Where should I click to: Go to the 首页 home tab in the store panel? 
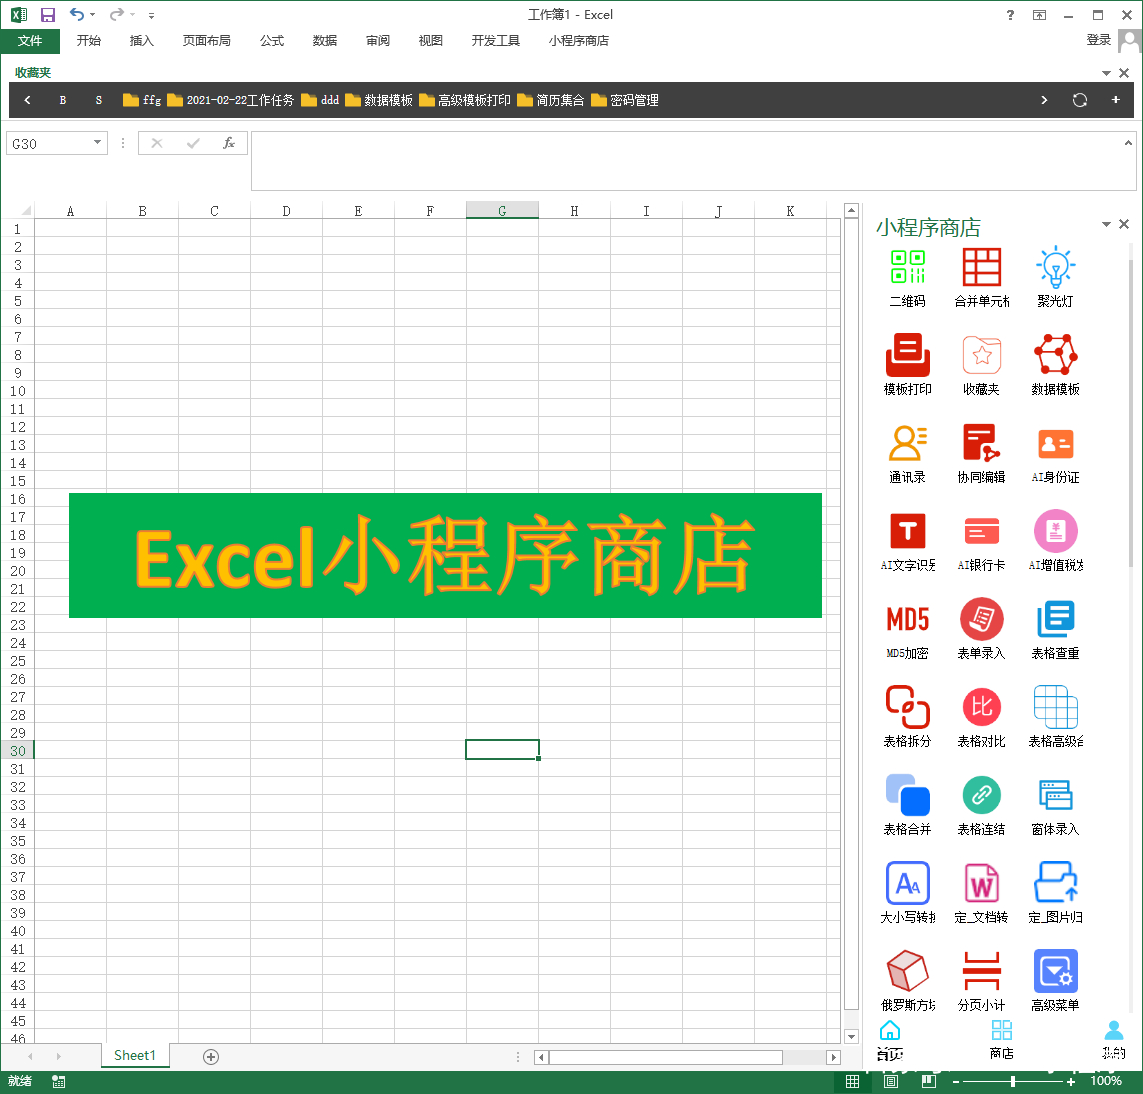point(890,1040)
